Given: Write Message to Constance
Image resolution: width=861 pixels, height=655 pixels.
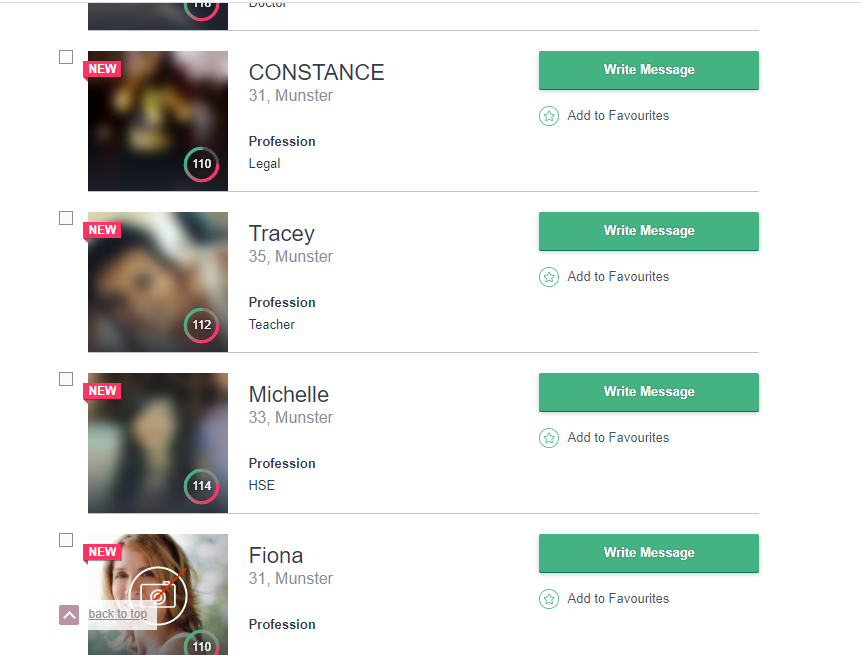Looking at the screenshot, I should (x=648, y=70).
